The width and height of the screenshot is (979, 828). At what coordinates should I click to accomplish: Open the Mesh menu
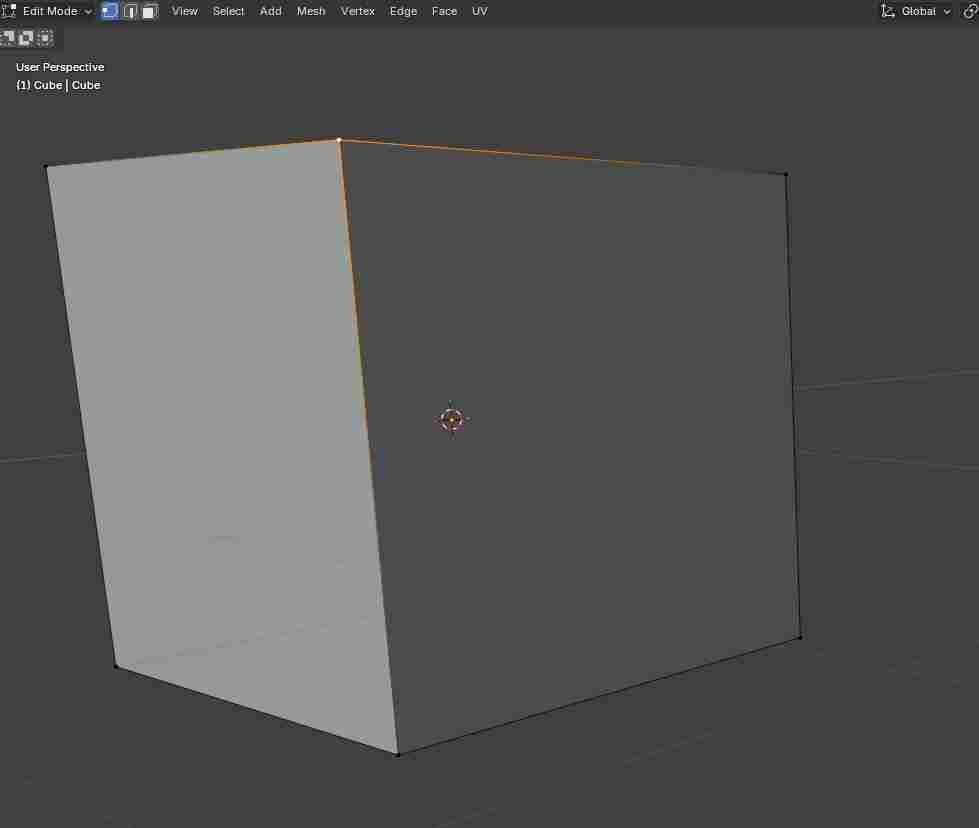311,11
